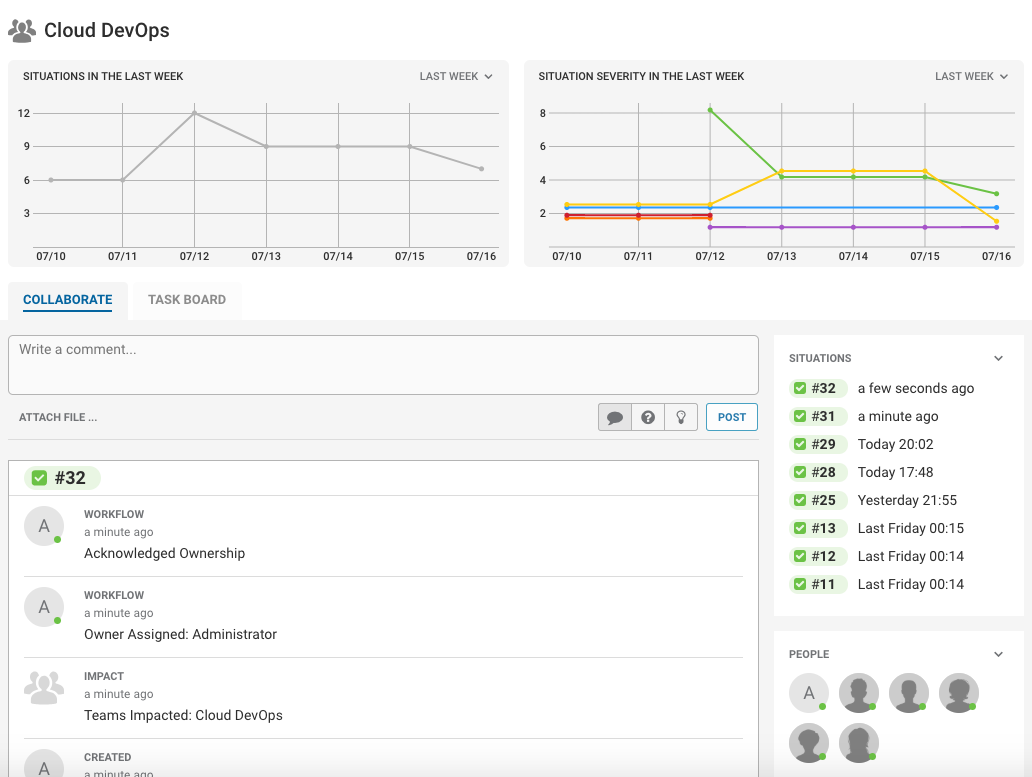Click the green check beside situation #29
Viewport: 1032px width, 777px height.
[800, 444]
